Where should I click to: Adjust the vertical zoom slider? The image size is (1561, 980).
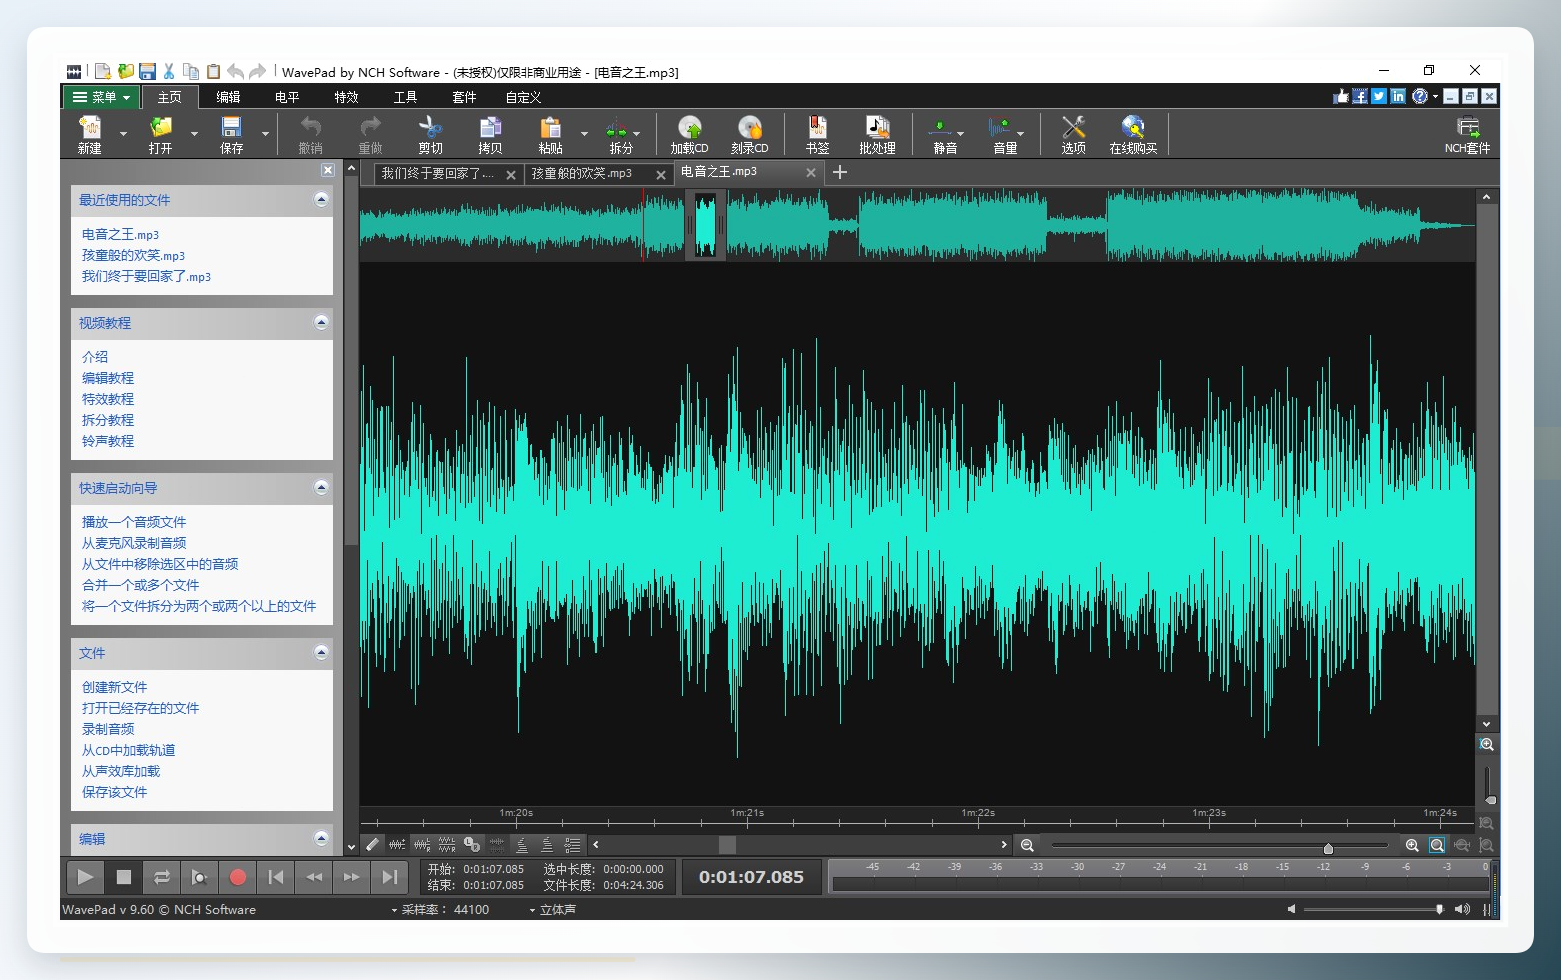point(1490,800)
